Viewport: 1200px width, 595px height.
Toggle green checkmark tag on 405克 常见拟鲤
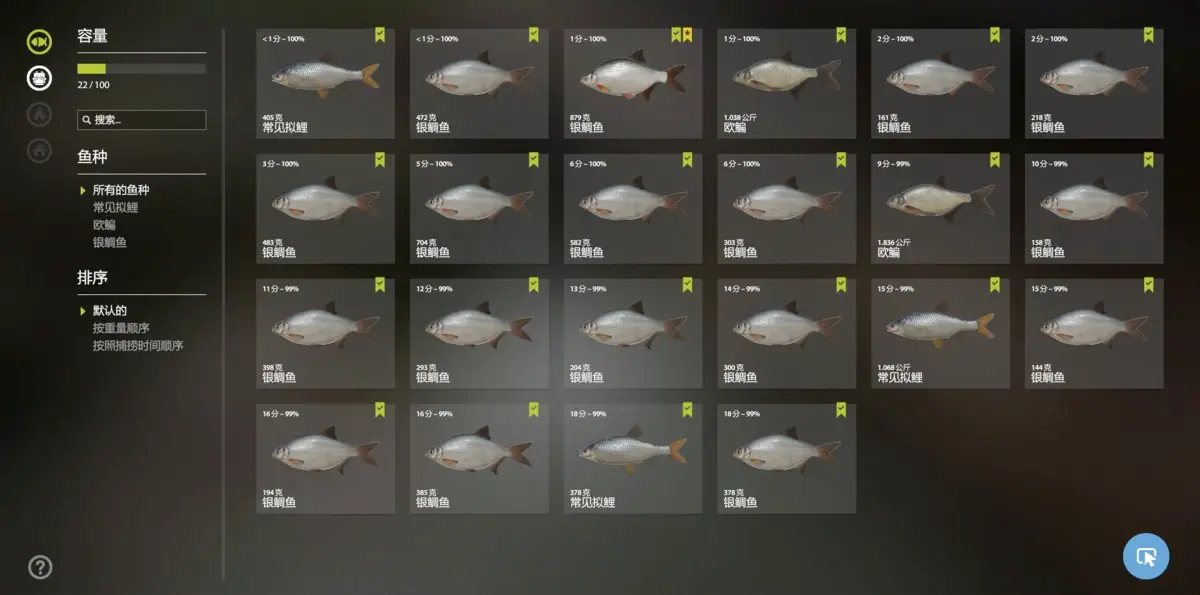pos(380,35)
